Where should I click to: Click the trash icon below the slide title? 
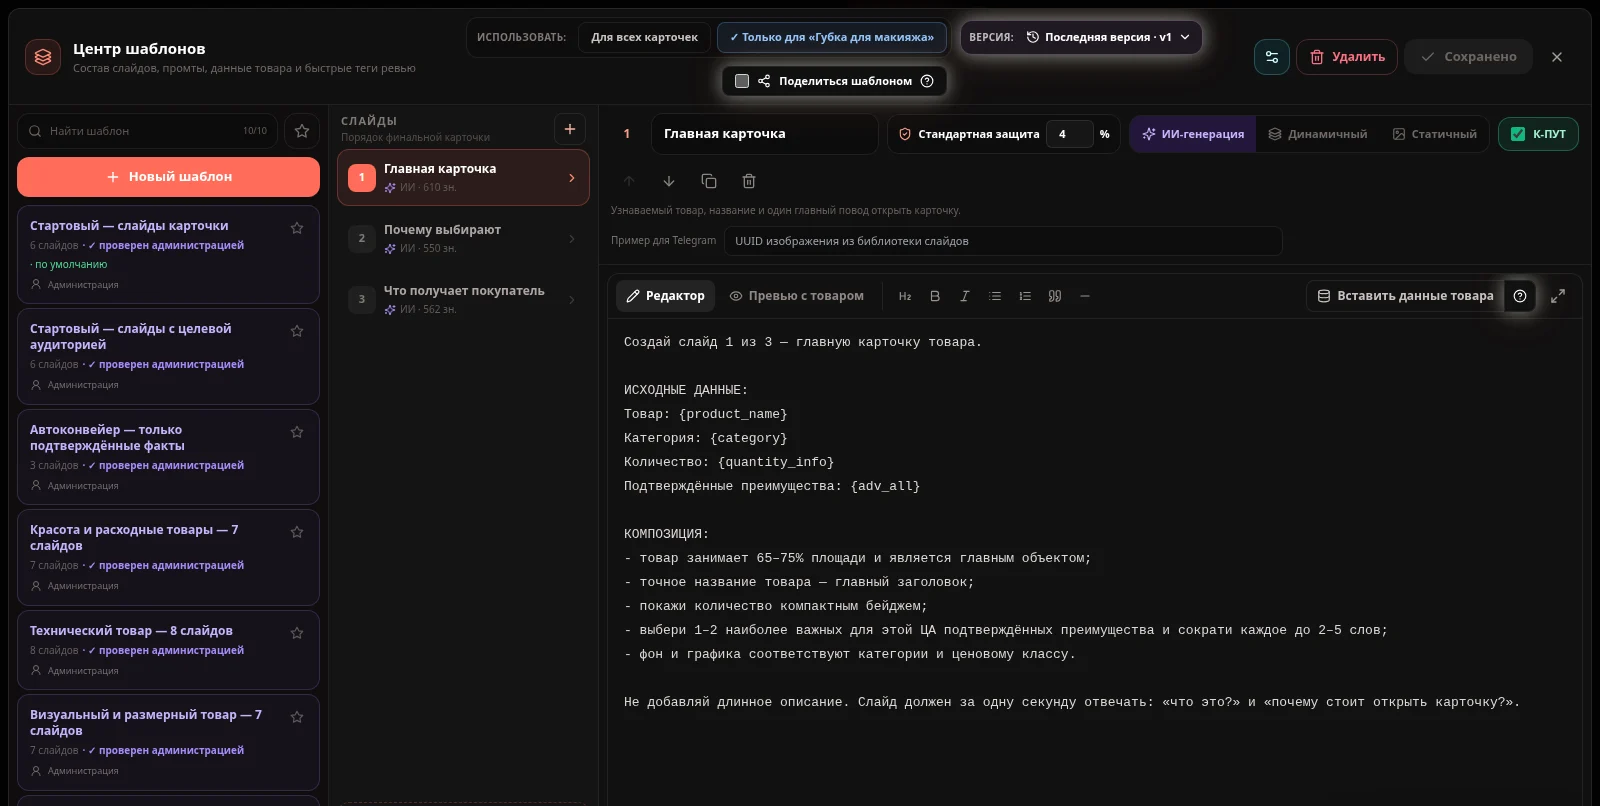[x=749, y=181]
